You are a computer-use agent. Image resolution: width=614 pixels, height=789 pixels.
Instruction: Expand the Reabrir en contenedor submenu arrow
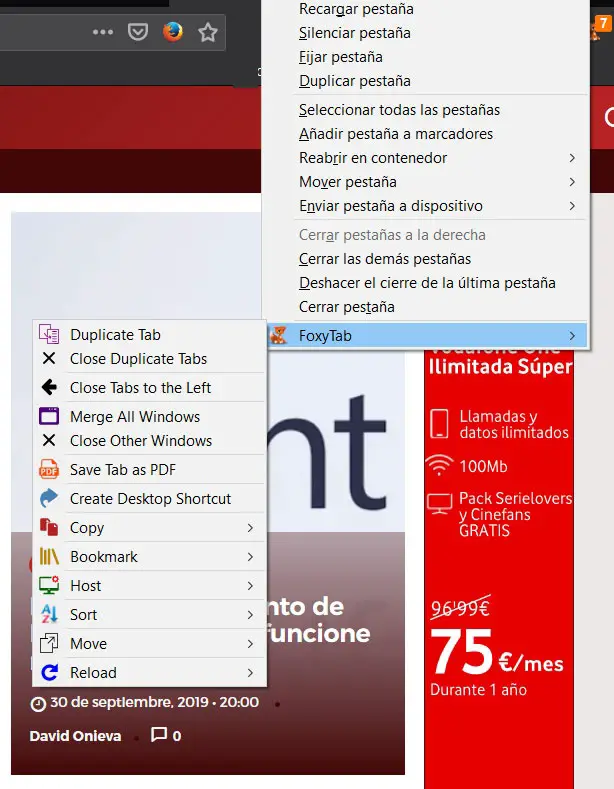pyautogui.click(x=572, y=158)
